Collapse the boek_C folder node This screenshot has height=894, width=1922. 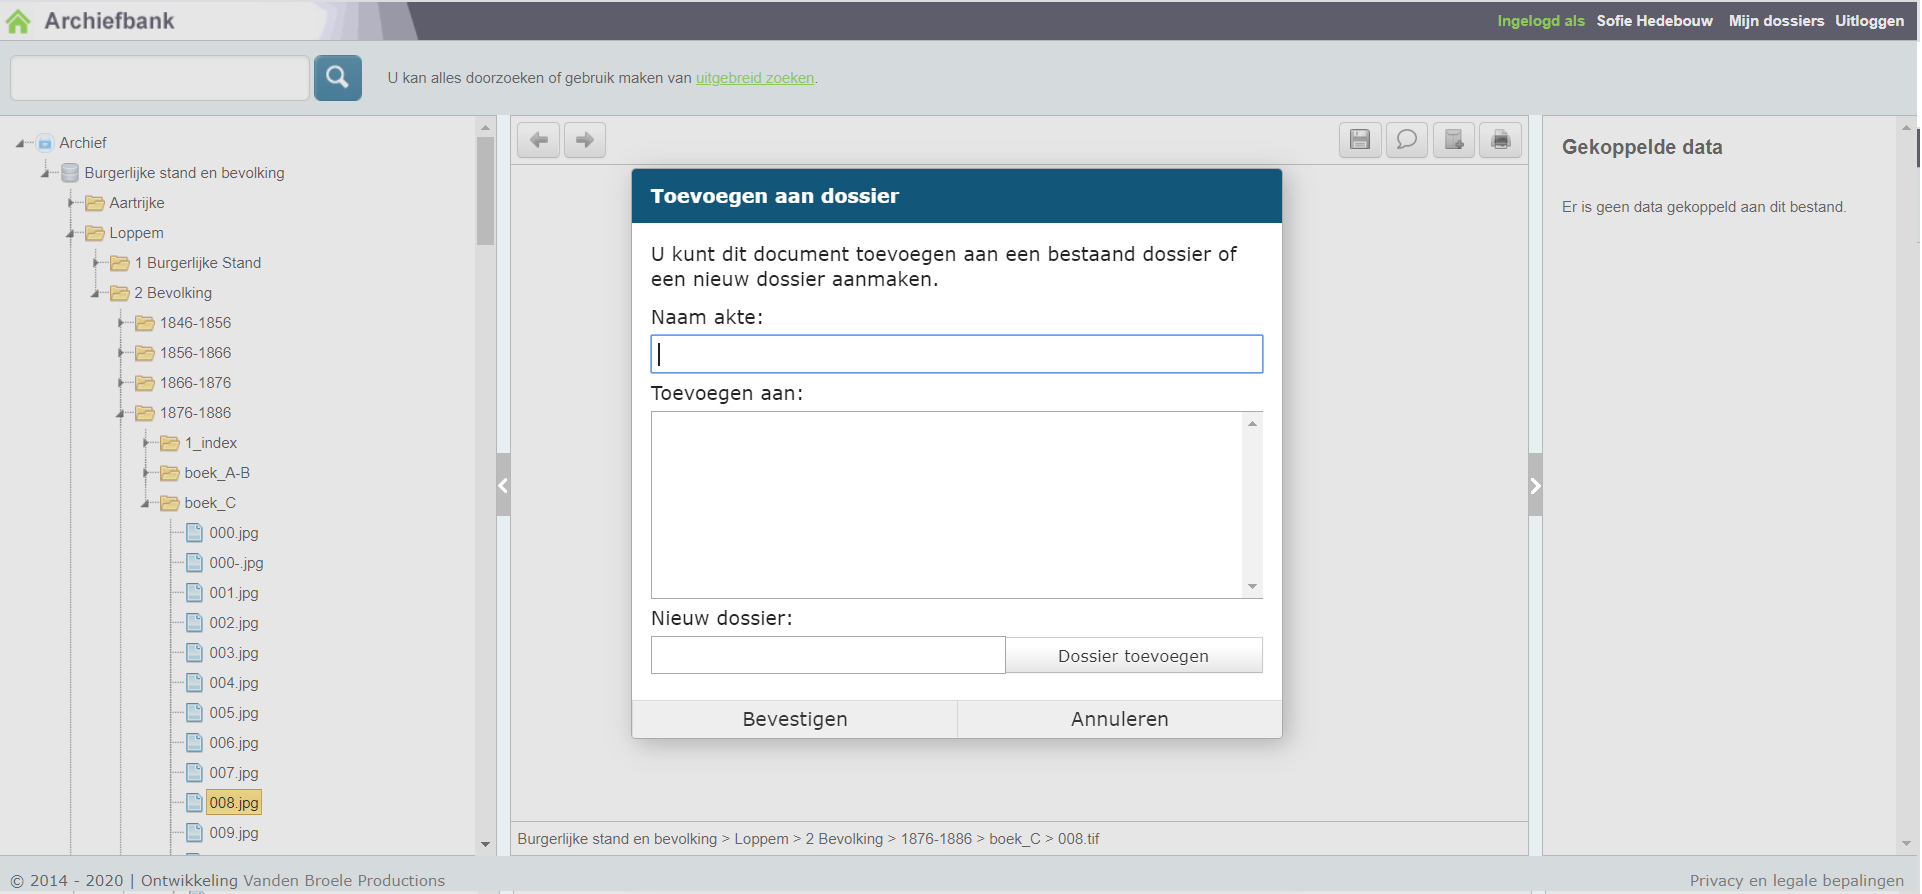tap(146, 504)
